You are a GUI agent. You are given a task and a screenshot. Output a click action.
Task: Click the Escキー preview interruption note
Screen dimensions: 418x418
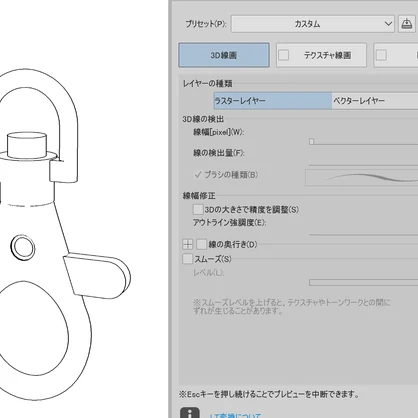point(269,394)
